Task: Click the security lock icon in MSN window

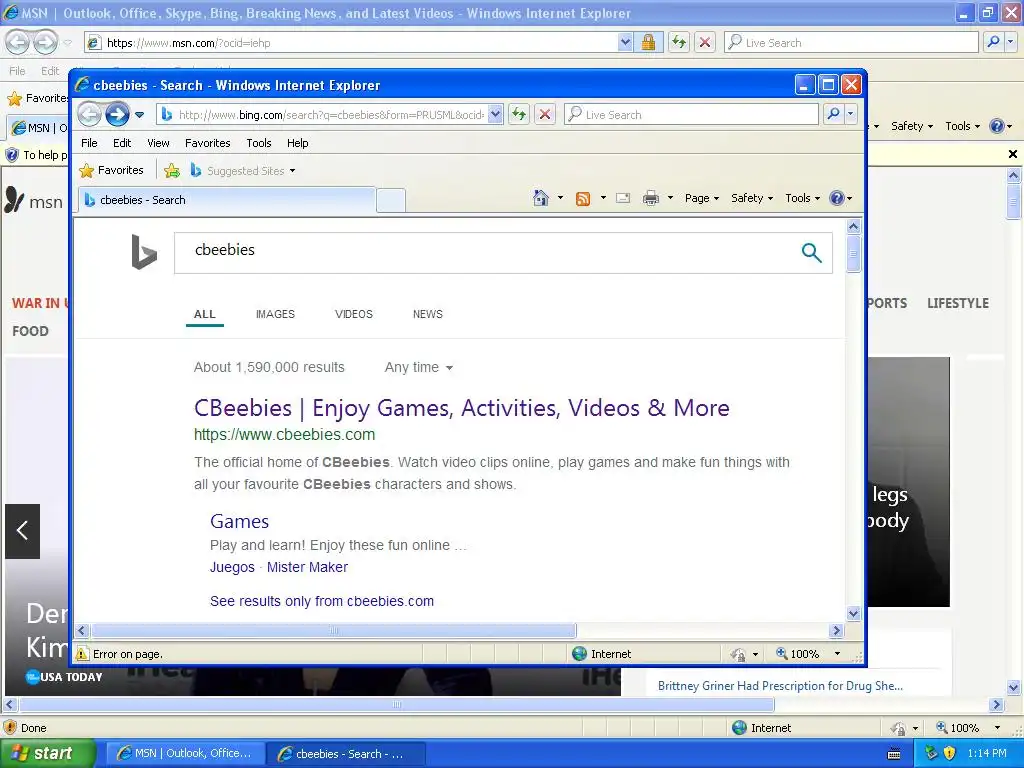Action: (648, 42)
